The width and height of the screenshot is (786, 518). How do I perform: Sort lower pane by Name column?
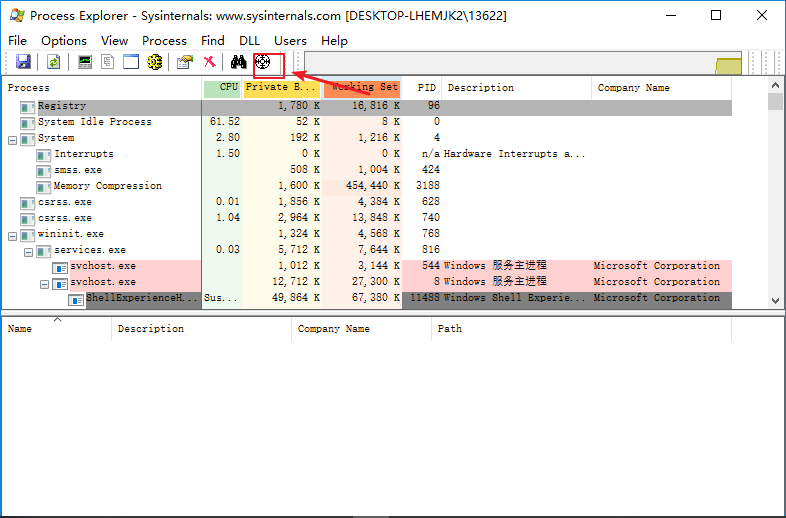coord(57,329)
